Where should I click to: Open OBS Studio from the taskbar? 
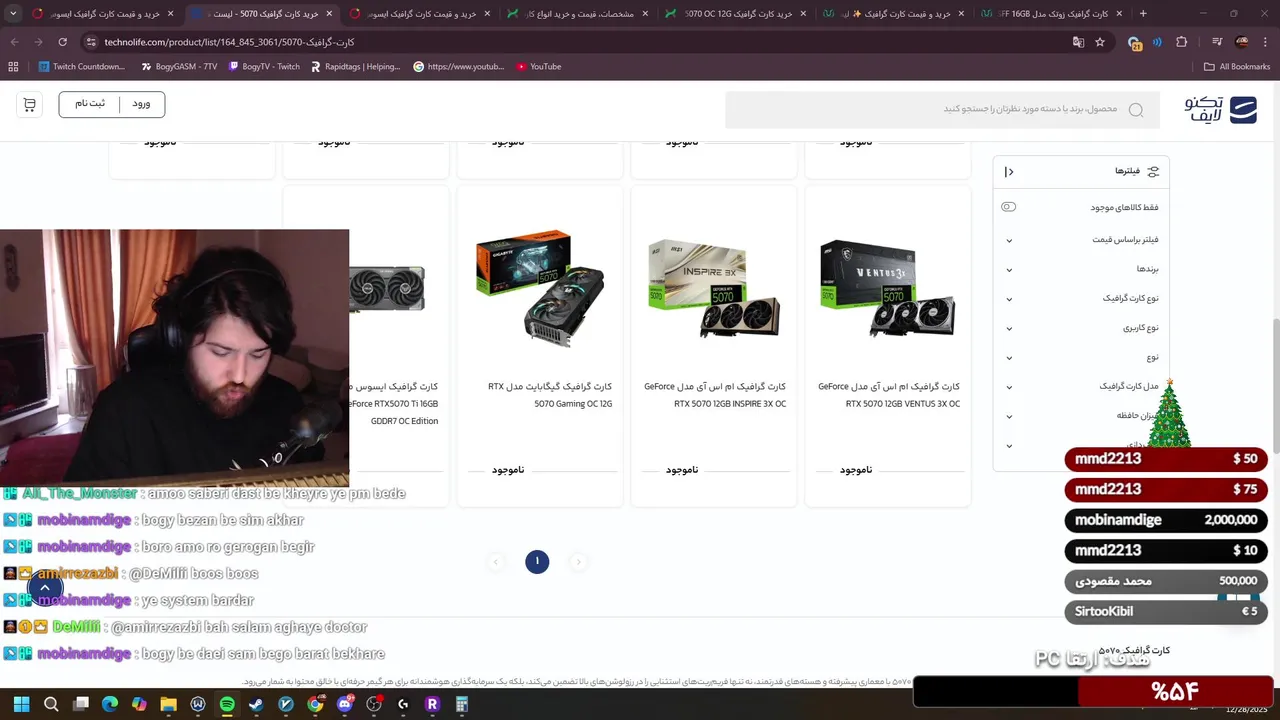coord(374,704)
